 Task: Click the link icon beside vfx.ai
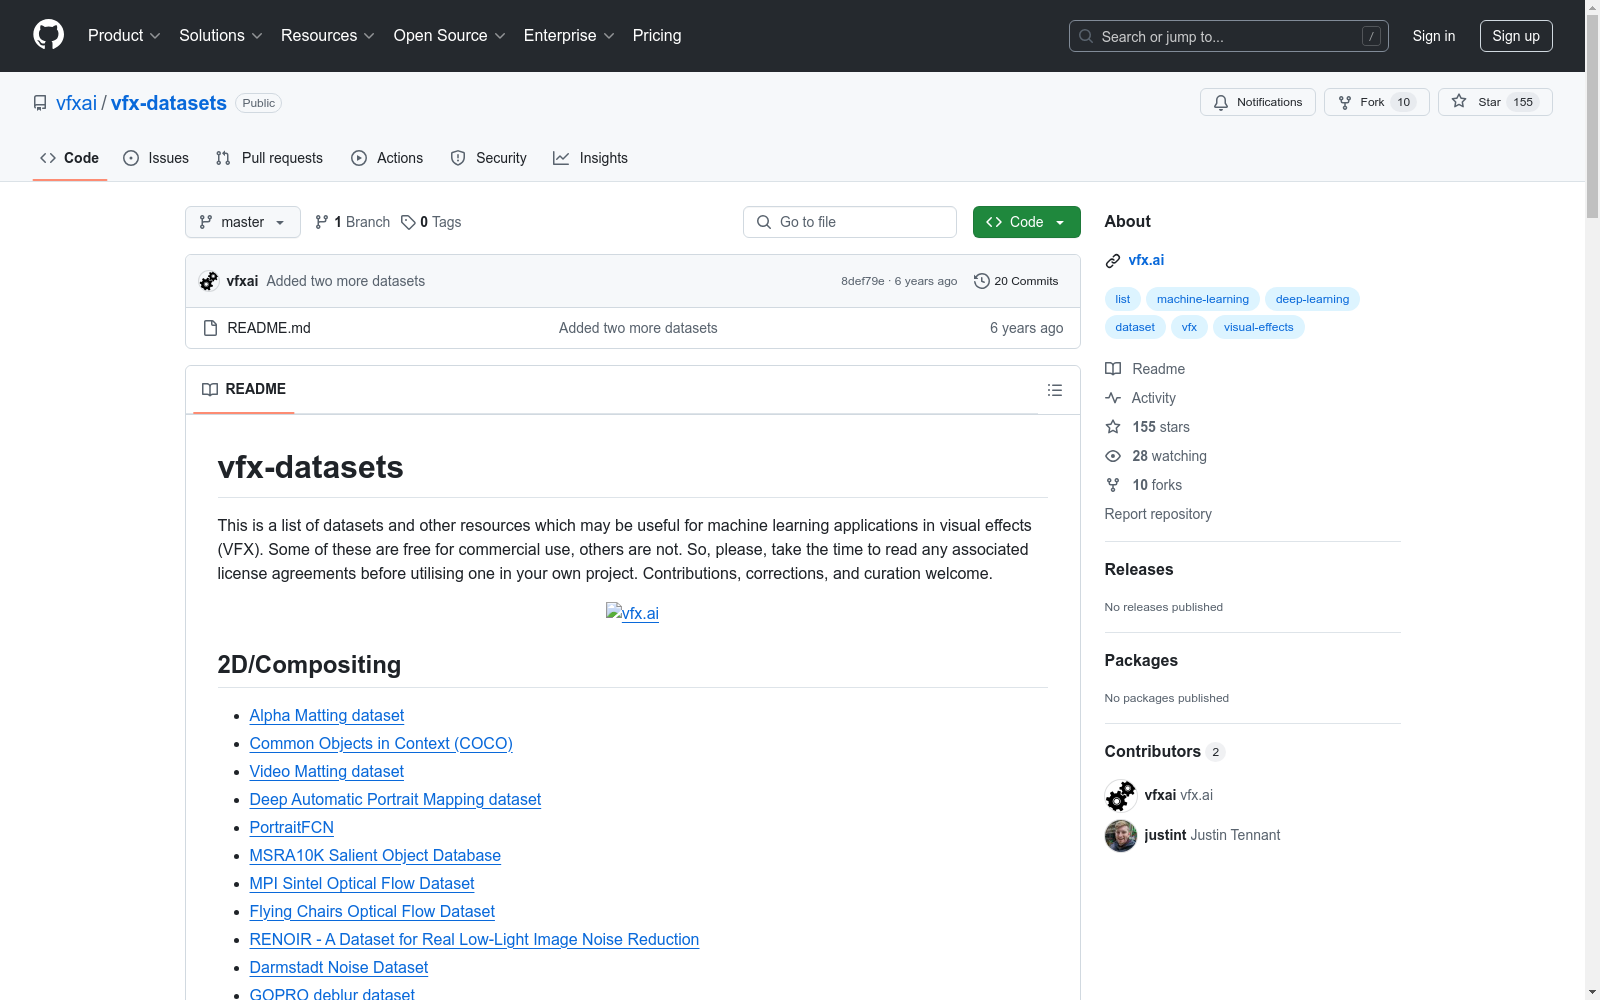pyautogui.click(x=1113, y=261)
